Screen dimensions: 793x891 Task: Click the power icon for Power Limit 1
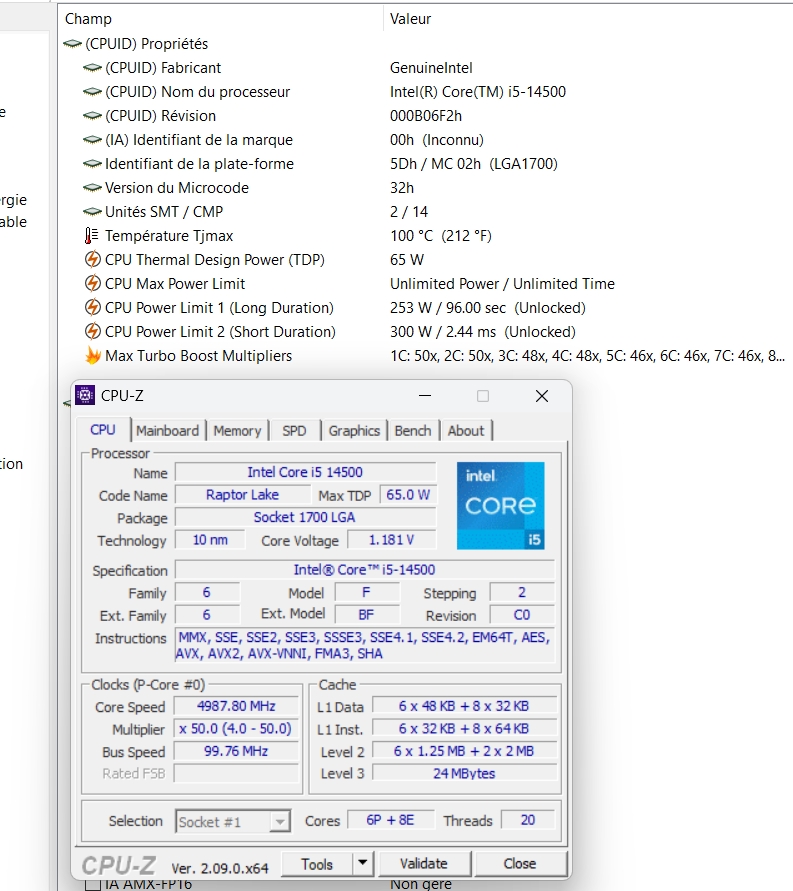pyautogui.click(x=92, y=307)
